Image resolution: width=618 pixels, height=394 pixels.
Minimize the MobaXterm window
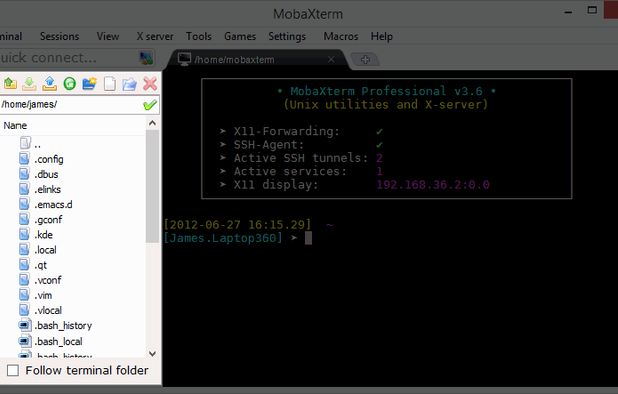(x=568, y=12)
